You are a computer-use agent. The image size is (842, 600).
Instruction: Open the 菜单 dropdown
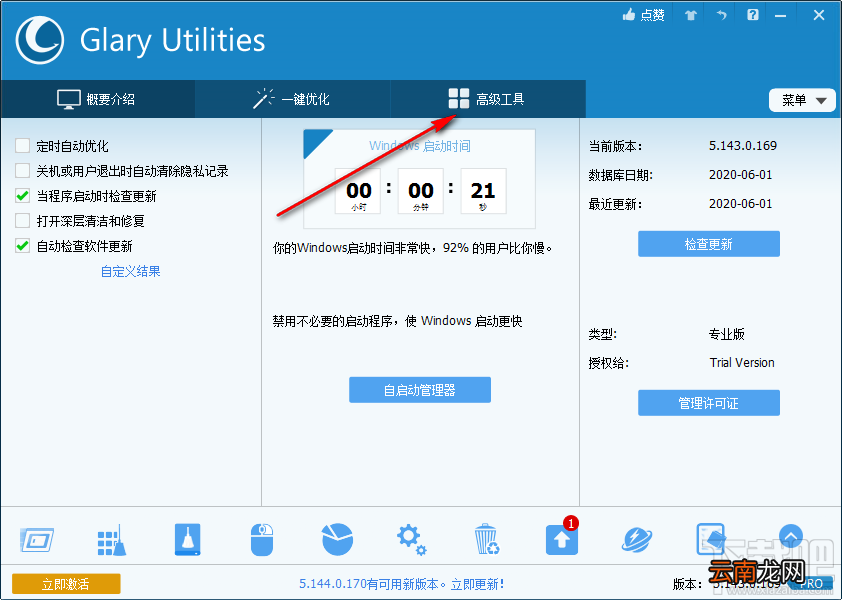coord(802,100)
